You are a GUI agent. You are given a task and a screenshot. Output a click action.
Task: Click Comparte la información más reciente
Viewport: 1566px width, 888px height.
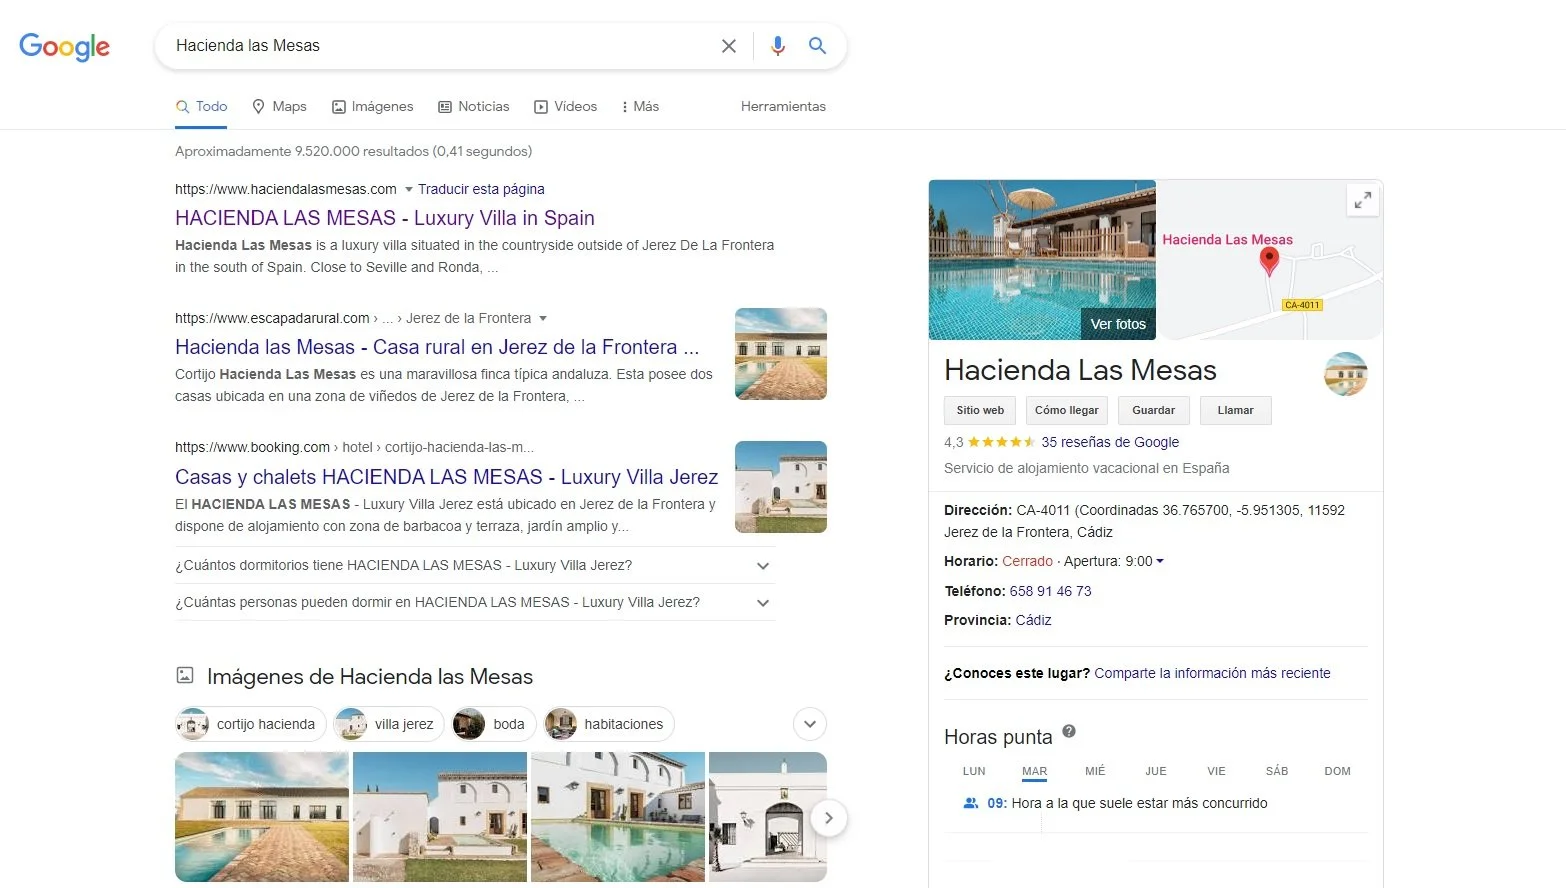pyautogui.click(x=1212, y=673)
